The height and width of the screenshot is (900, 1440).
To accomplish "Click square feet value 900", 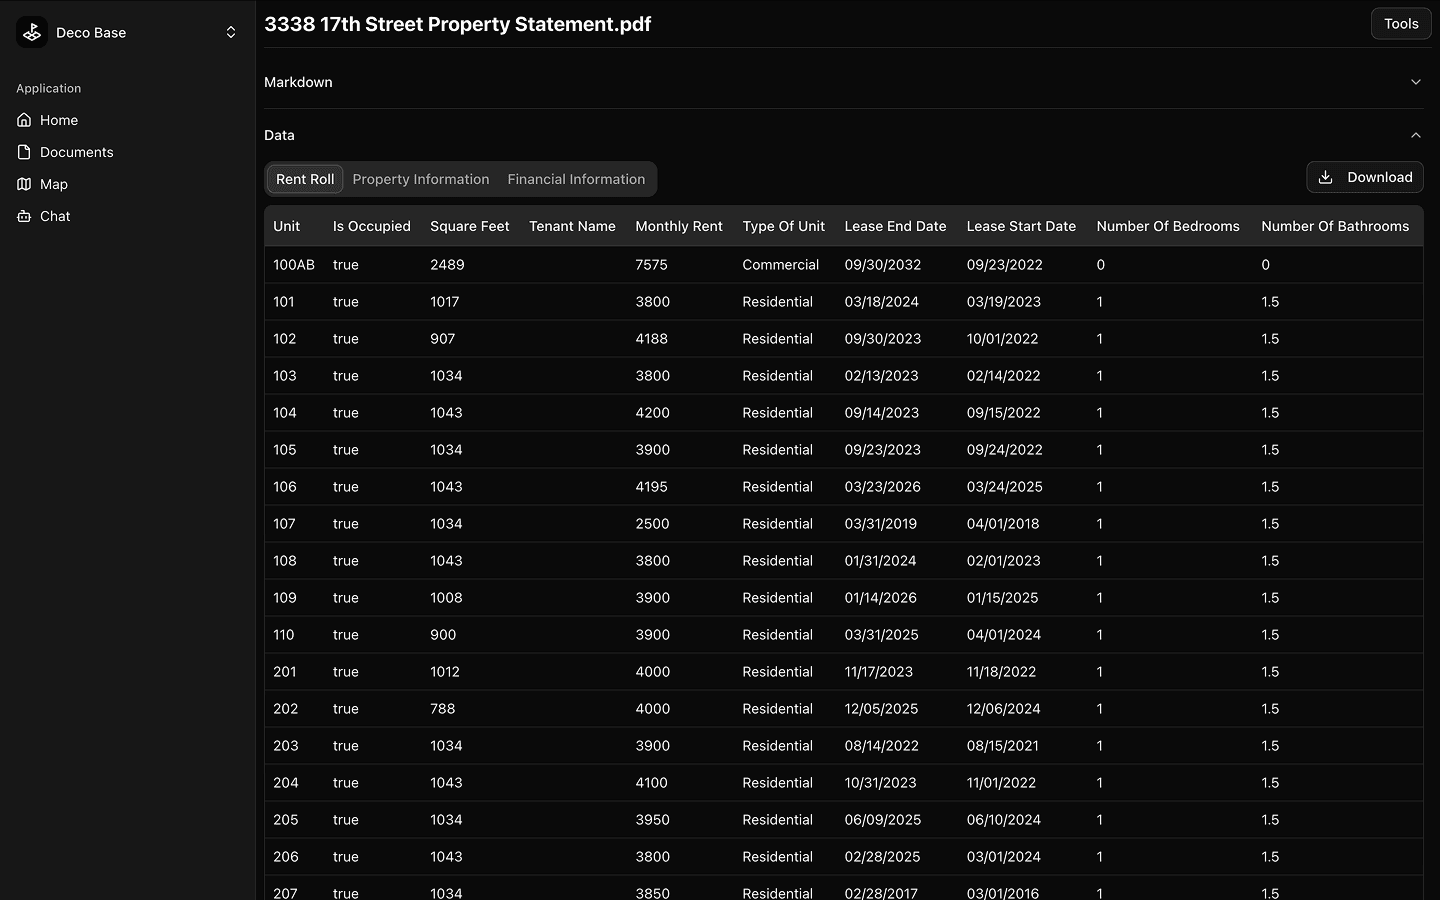I will [443, 635].
